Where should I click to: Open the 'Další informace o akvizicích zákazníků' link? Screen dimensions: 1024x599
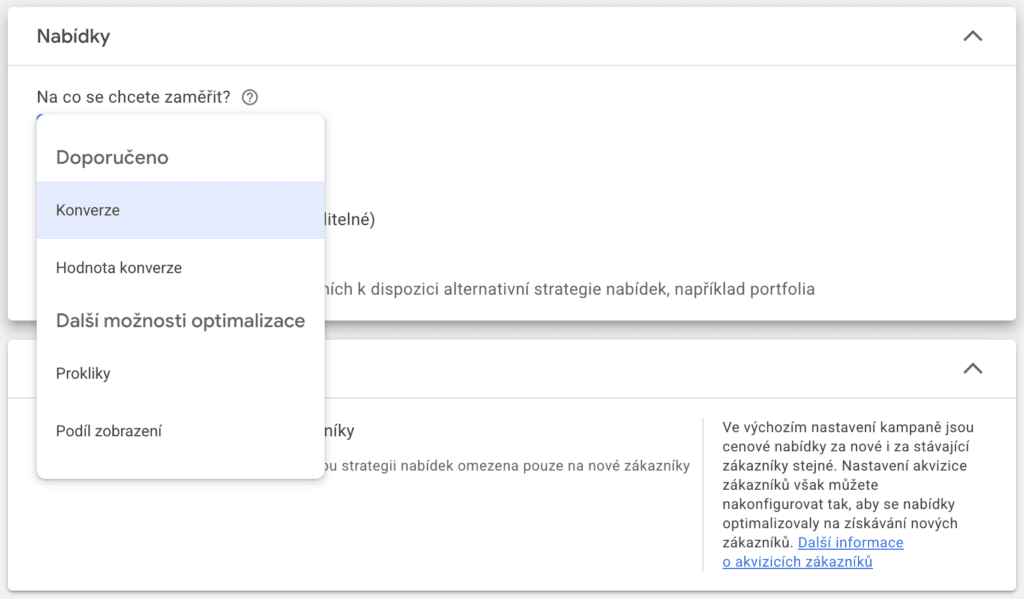850,542
